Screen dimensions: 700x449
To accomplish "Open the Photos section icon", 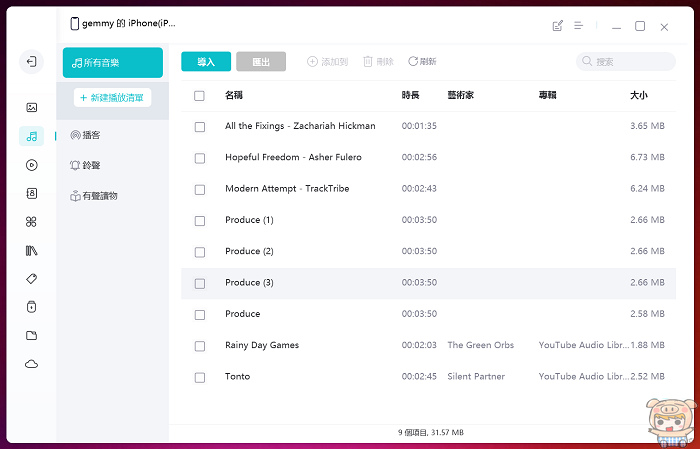I will (31, 107).
